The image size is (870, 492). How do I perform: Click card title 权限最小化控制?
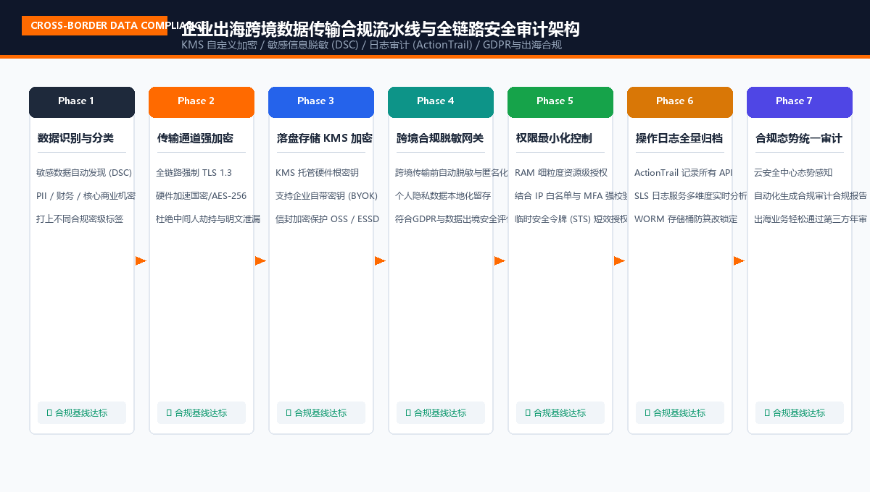click(x=554, y=138)
